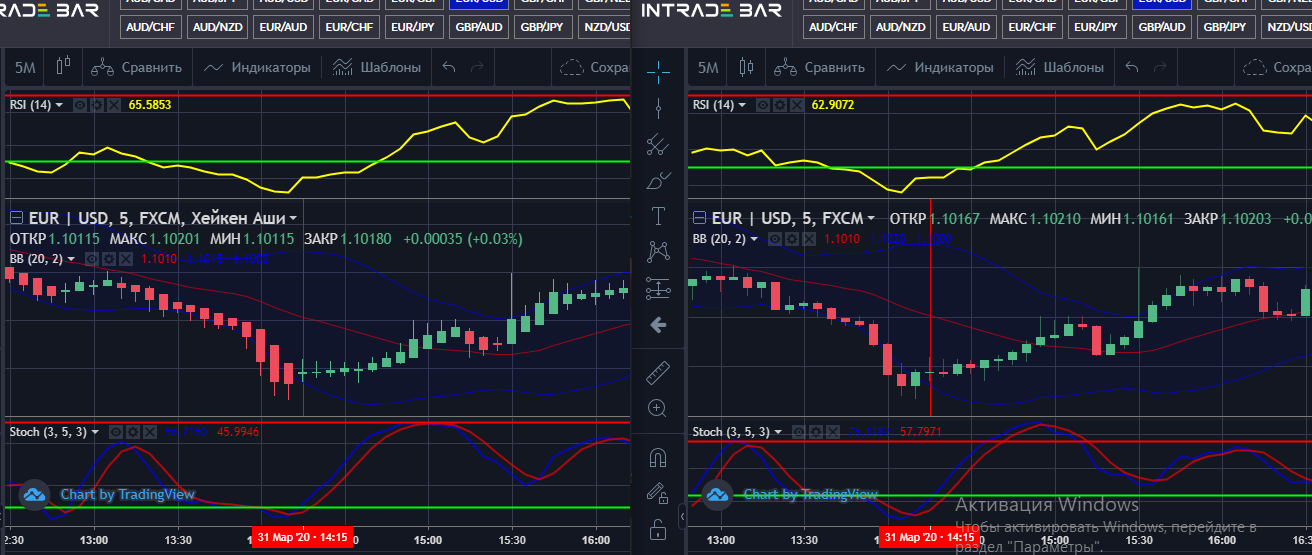Select EUR/JPY pair in right window

coord(1099,27)
